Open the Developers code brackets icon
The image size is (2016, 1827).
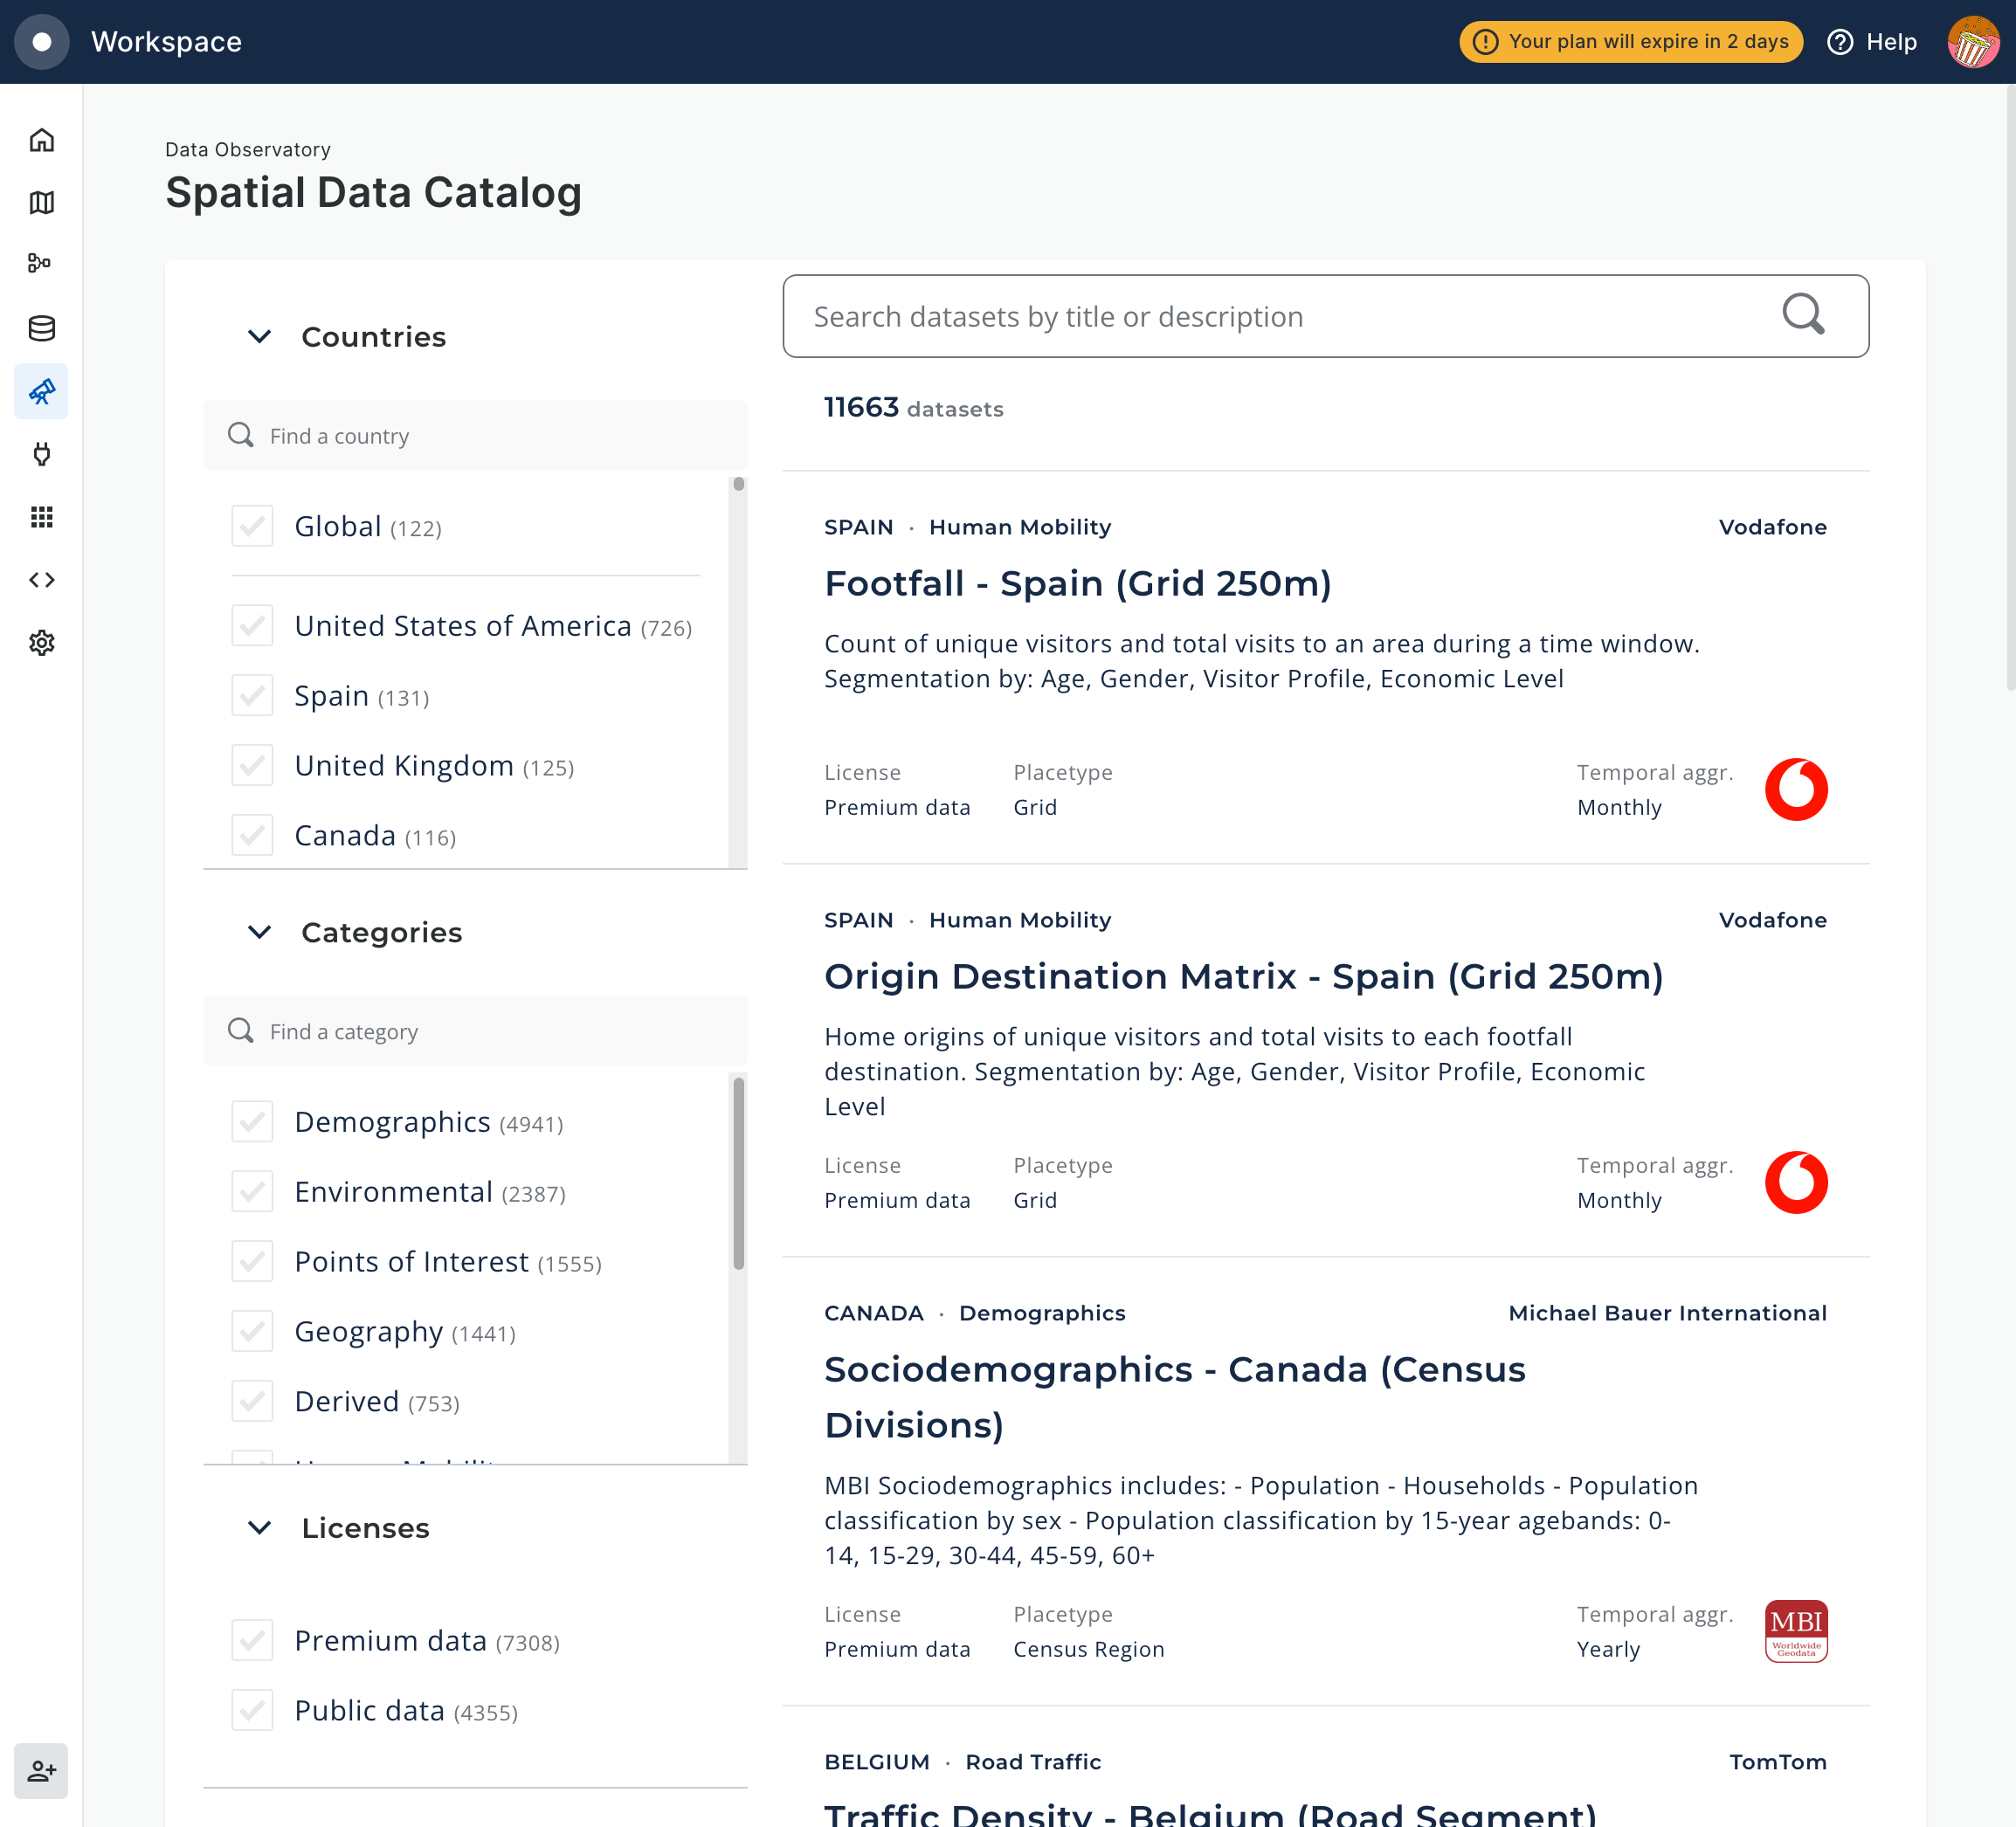click(41, 580)
